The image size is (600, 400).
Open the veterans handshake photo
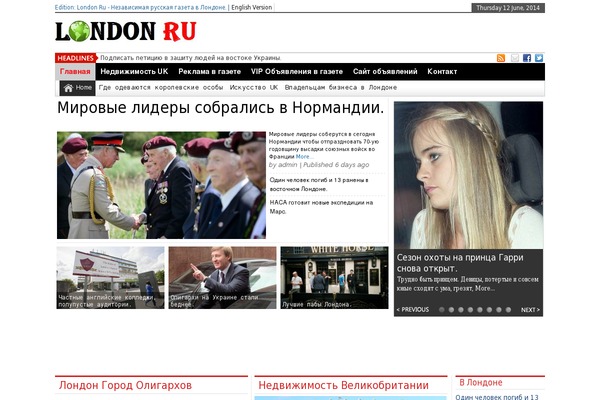pos(161,185)
